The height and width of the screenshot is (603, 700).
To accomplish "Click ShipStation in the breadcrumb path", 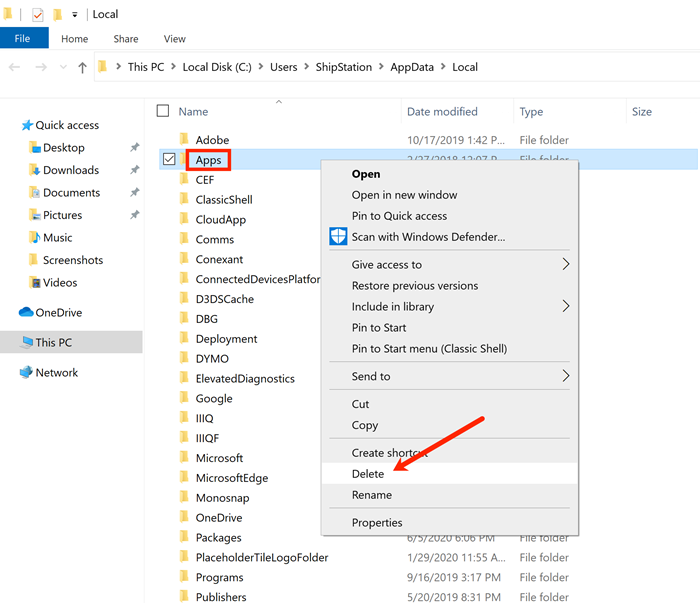I will 344,67.
